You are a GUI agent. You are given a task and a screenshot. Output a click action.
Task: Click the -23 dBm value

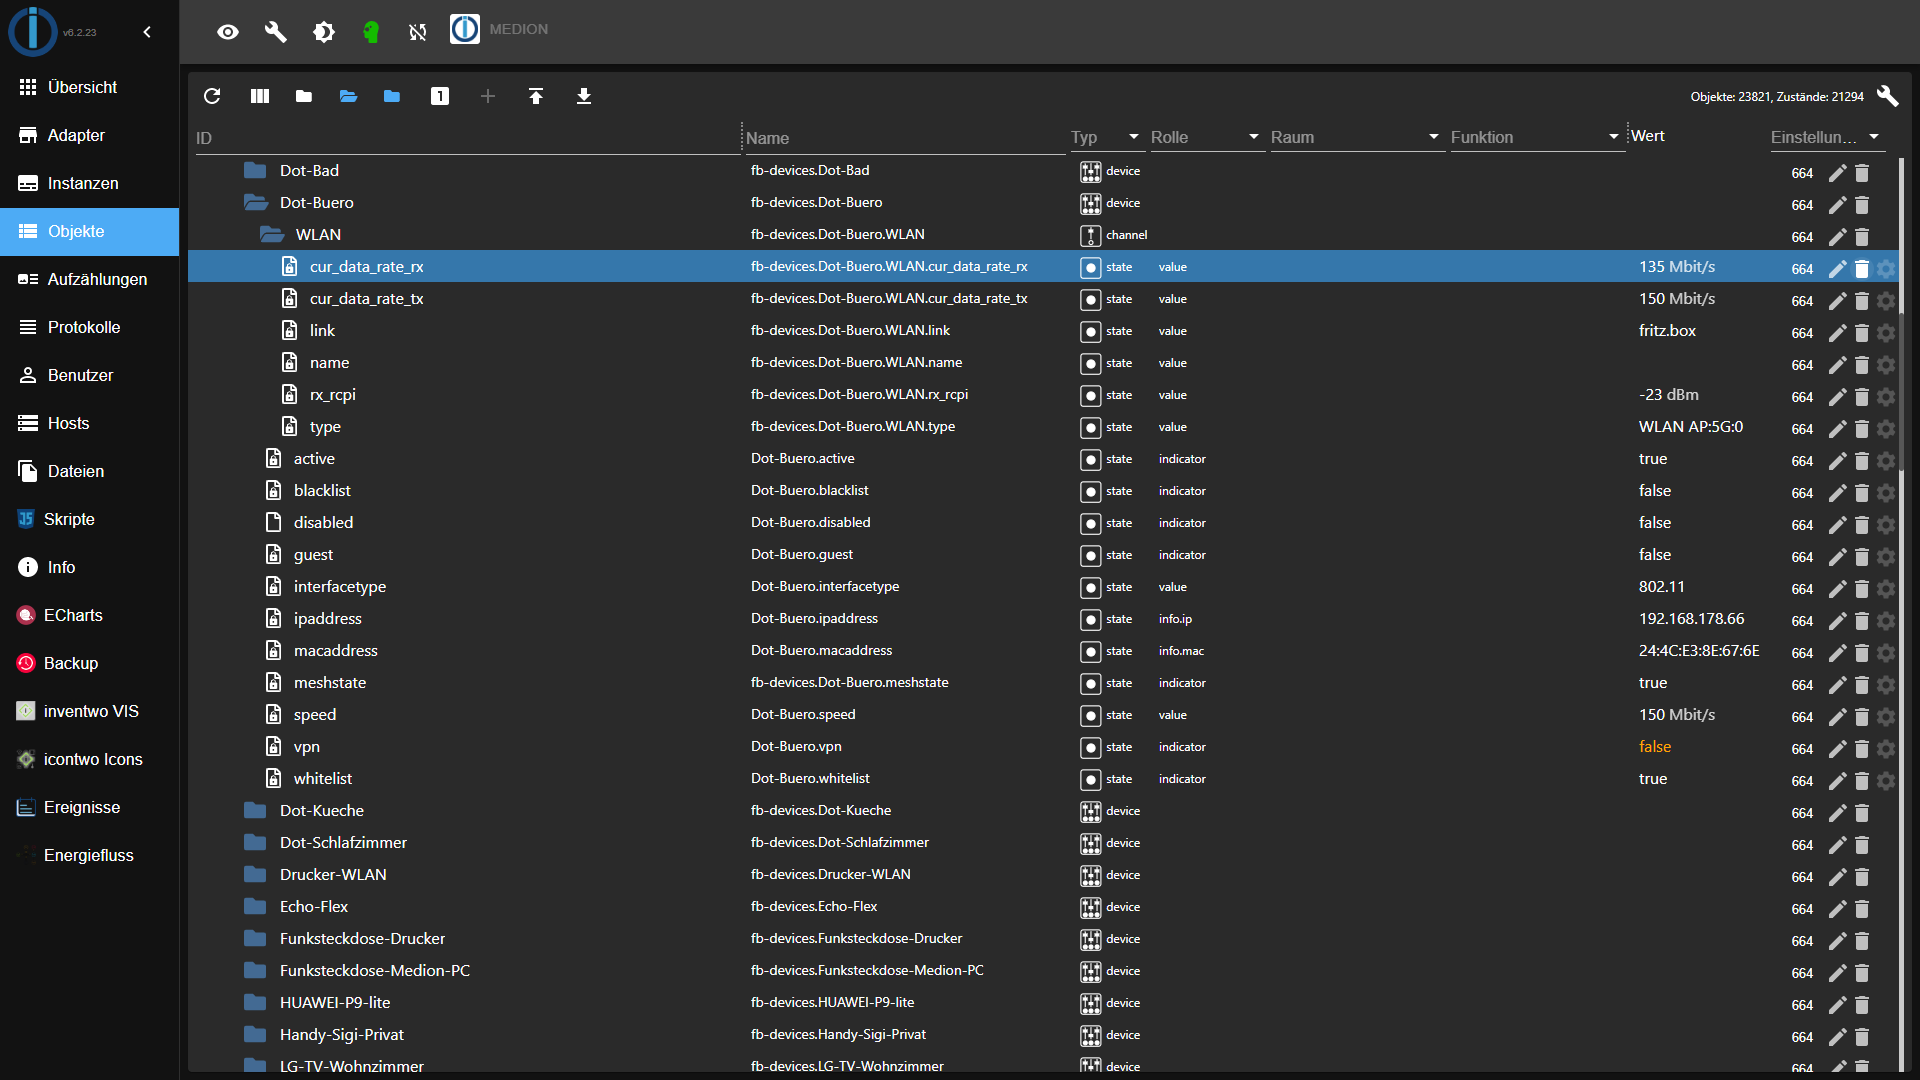pyautogui.click(x=1668, y=394)
